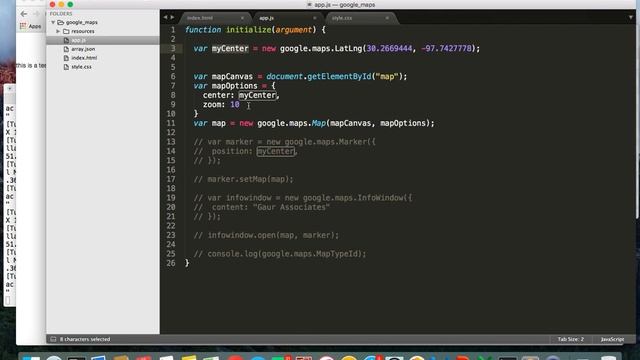640x360 pixels.
Task: Click the commented marker.setMap(map) line
Action: [x=243, y=179]
